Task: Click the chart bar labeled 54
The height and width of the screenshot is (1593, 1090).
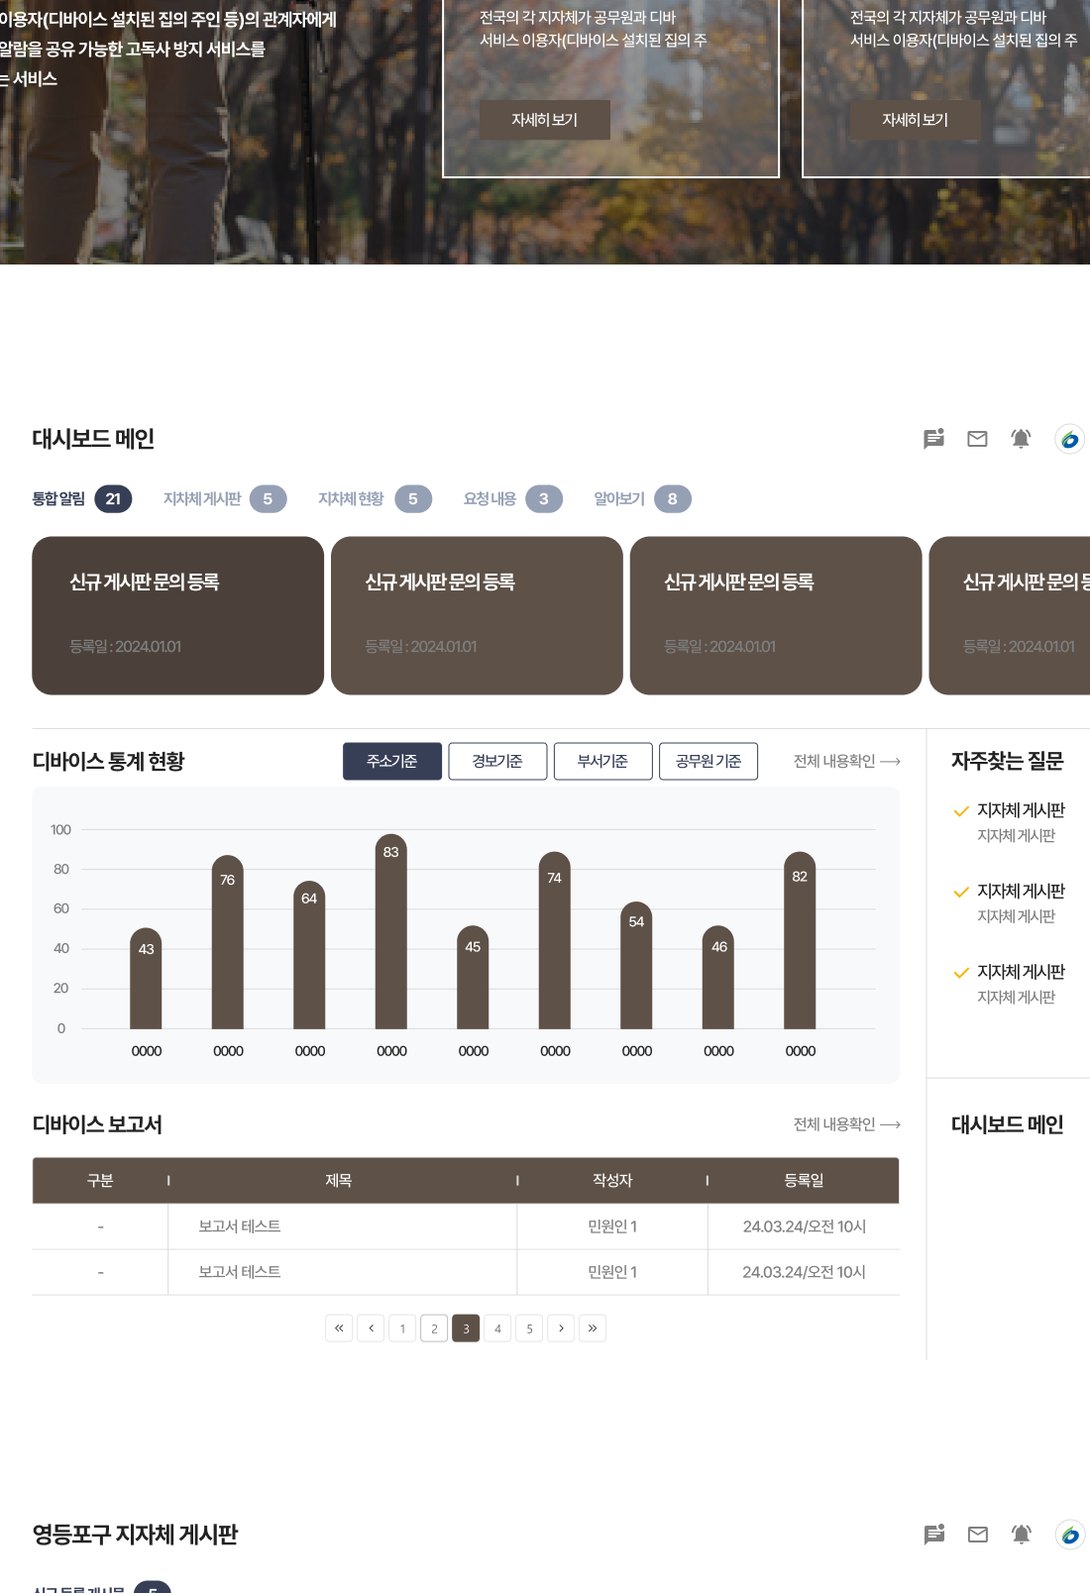Action: (x=636, y=966)
